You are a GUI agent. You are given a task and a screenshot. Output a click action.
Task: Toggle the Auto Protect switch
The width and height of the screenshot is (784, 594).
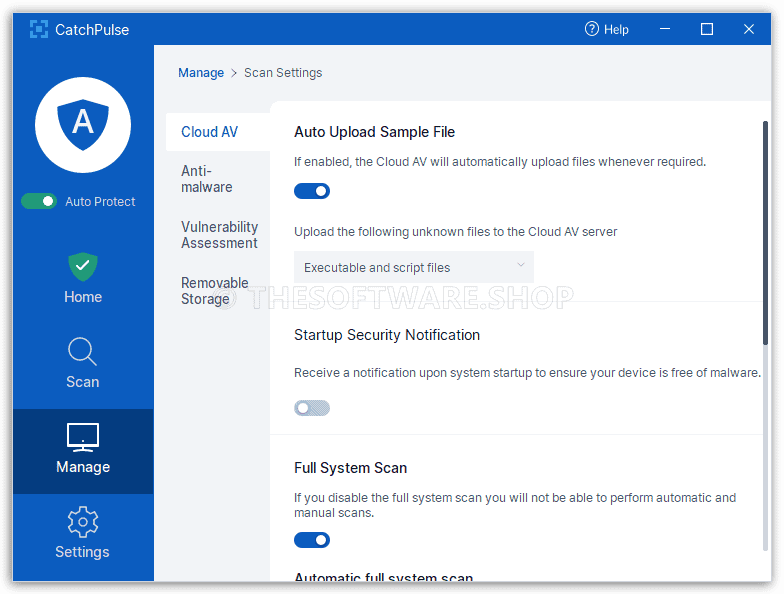[39, 201]
